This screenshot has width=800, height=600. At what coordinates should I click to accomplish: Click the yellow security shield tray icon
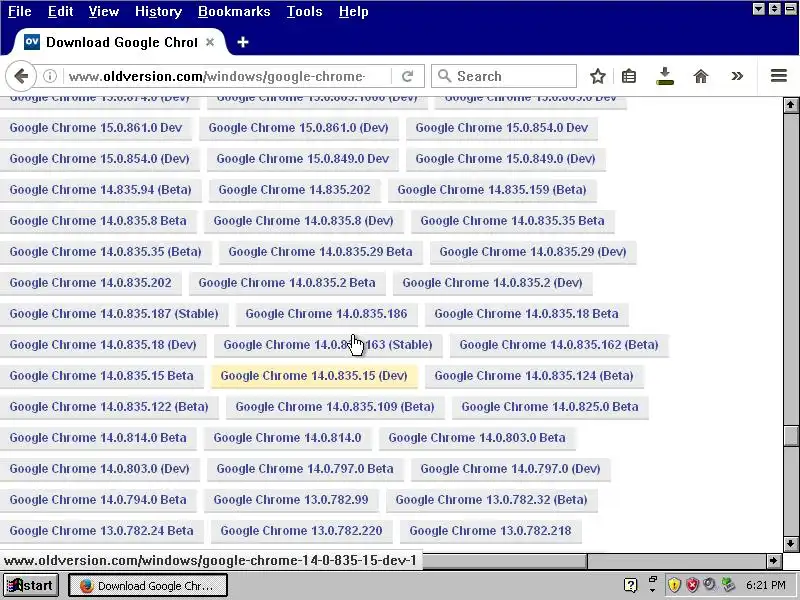click(674, 585)
